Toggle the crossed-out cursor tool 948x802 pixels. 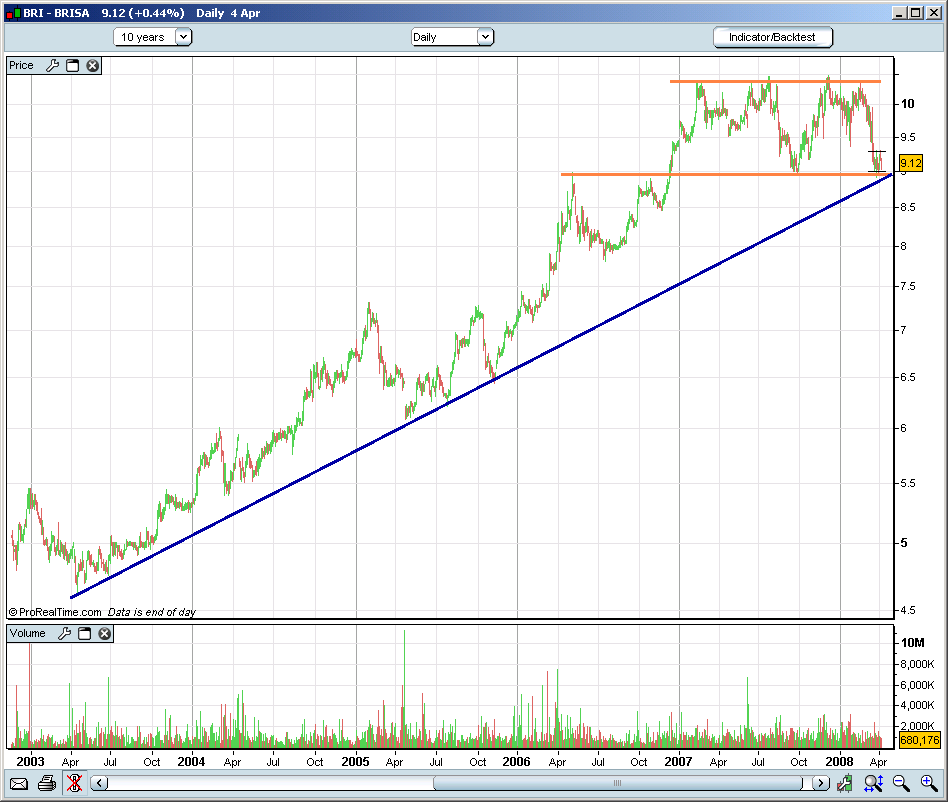click(74, 783)
